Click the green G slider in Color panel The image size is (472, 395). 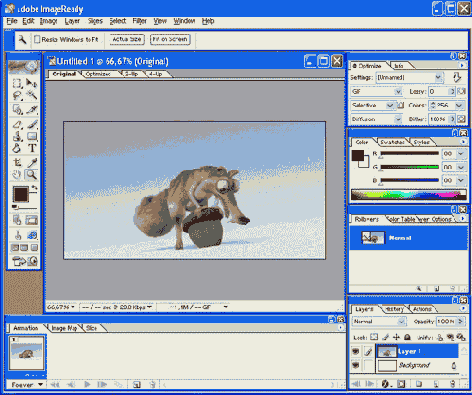coord(410,167)
